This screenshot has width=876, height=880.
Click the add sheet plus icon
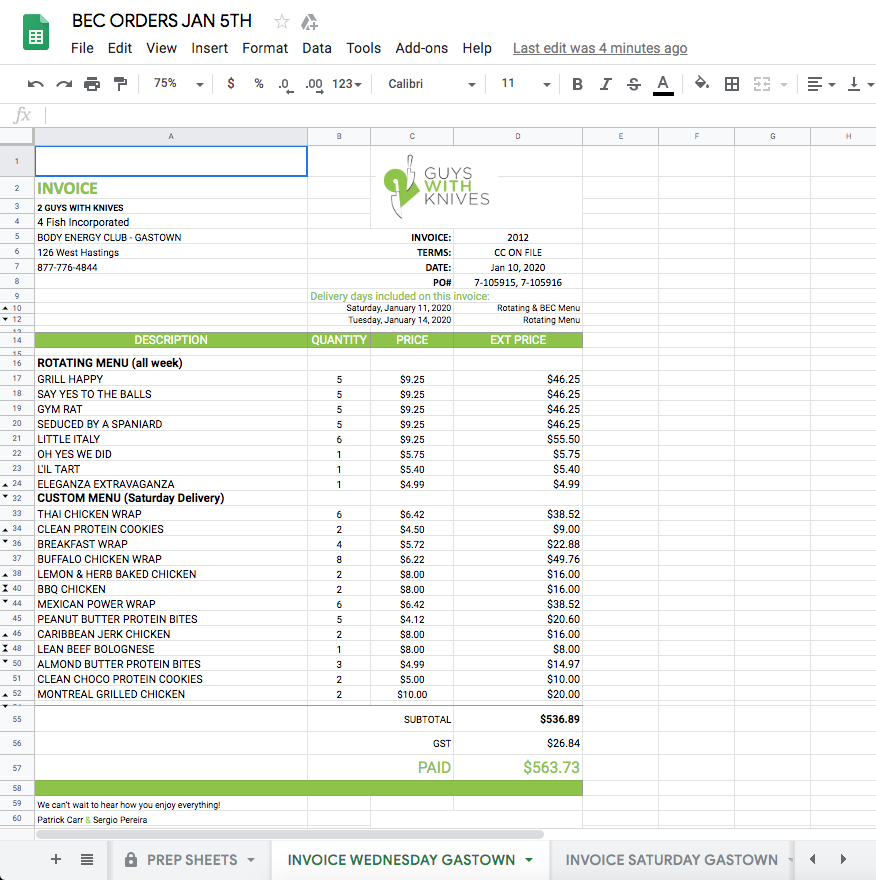56,859
